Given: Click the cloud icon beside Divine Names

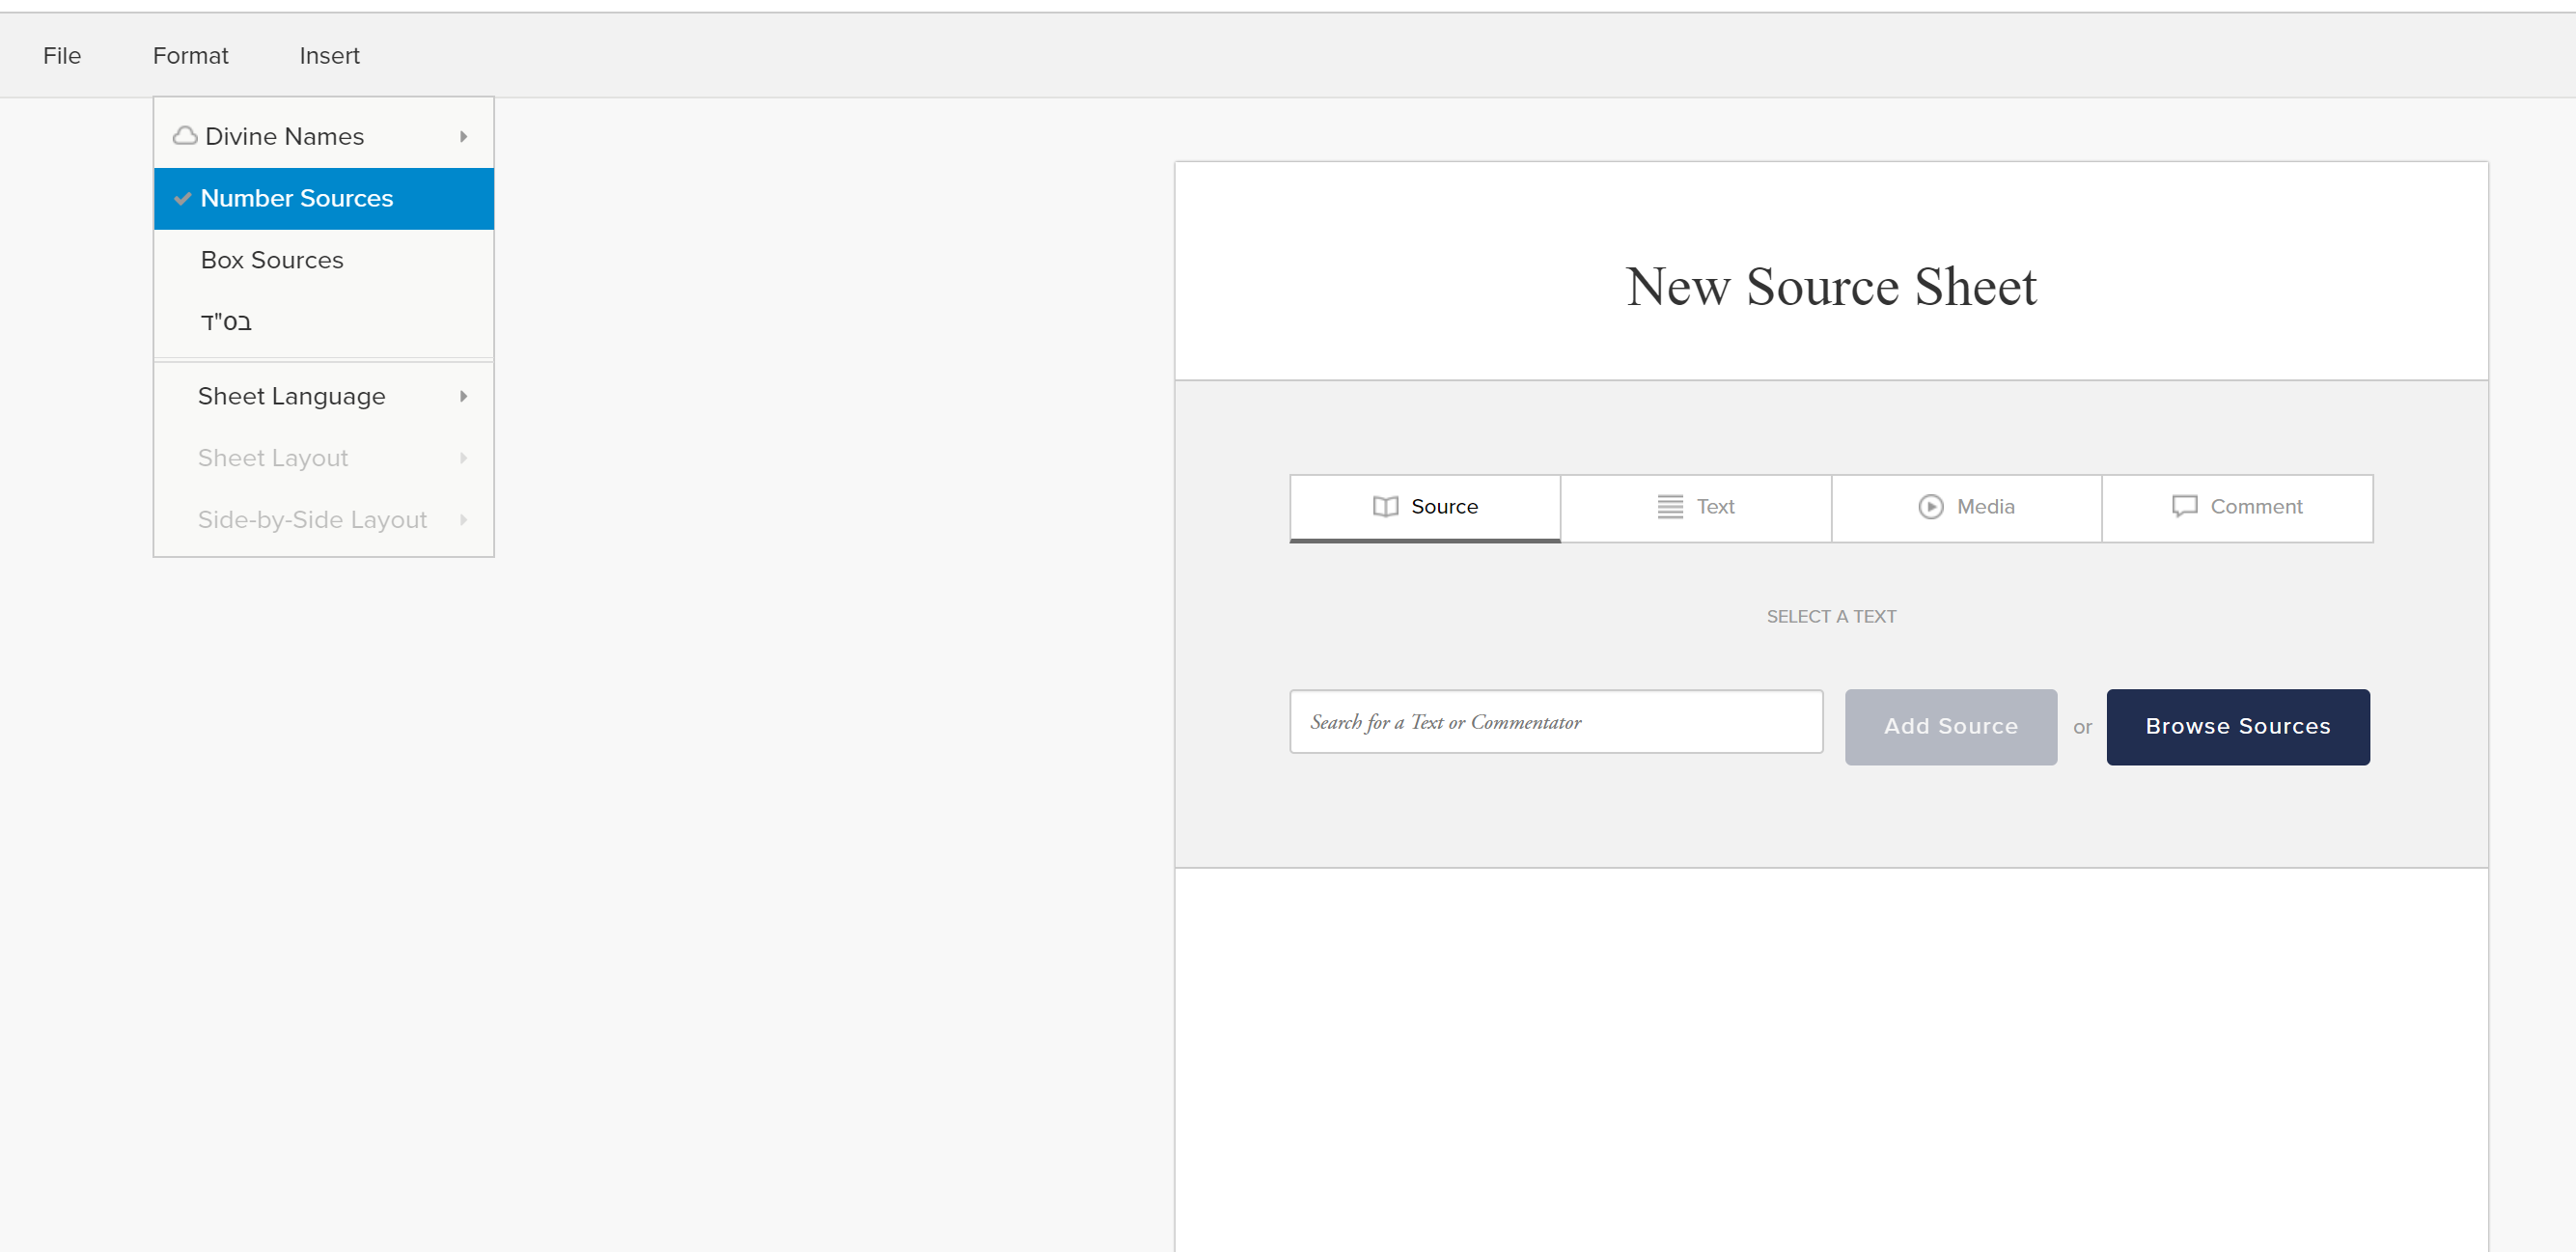Looking at the screenshot, I should coord(185,136).
